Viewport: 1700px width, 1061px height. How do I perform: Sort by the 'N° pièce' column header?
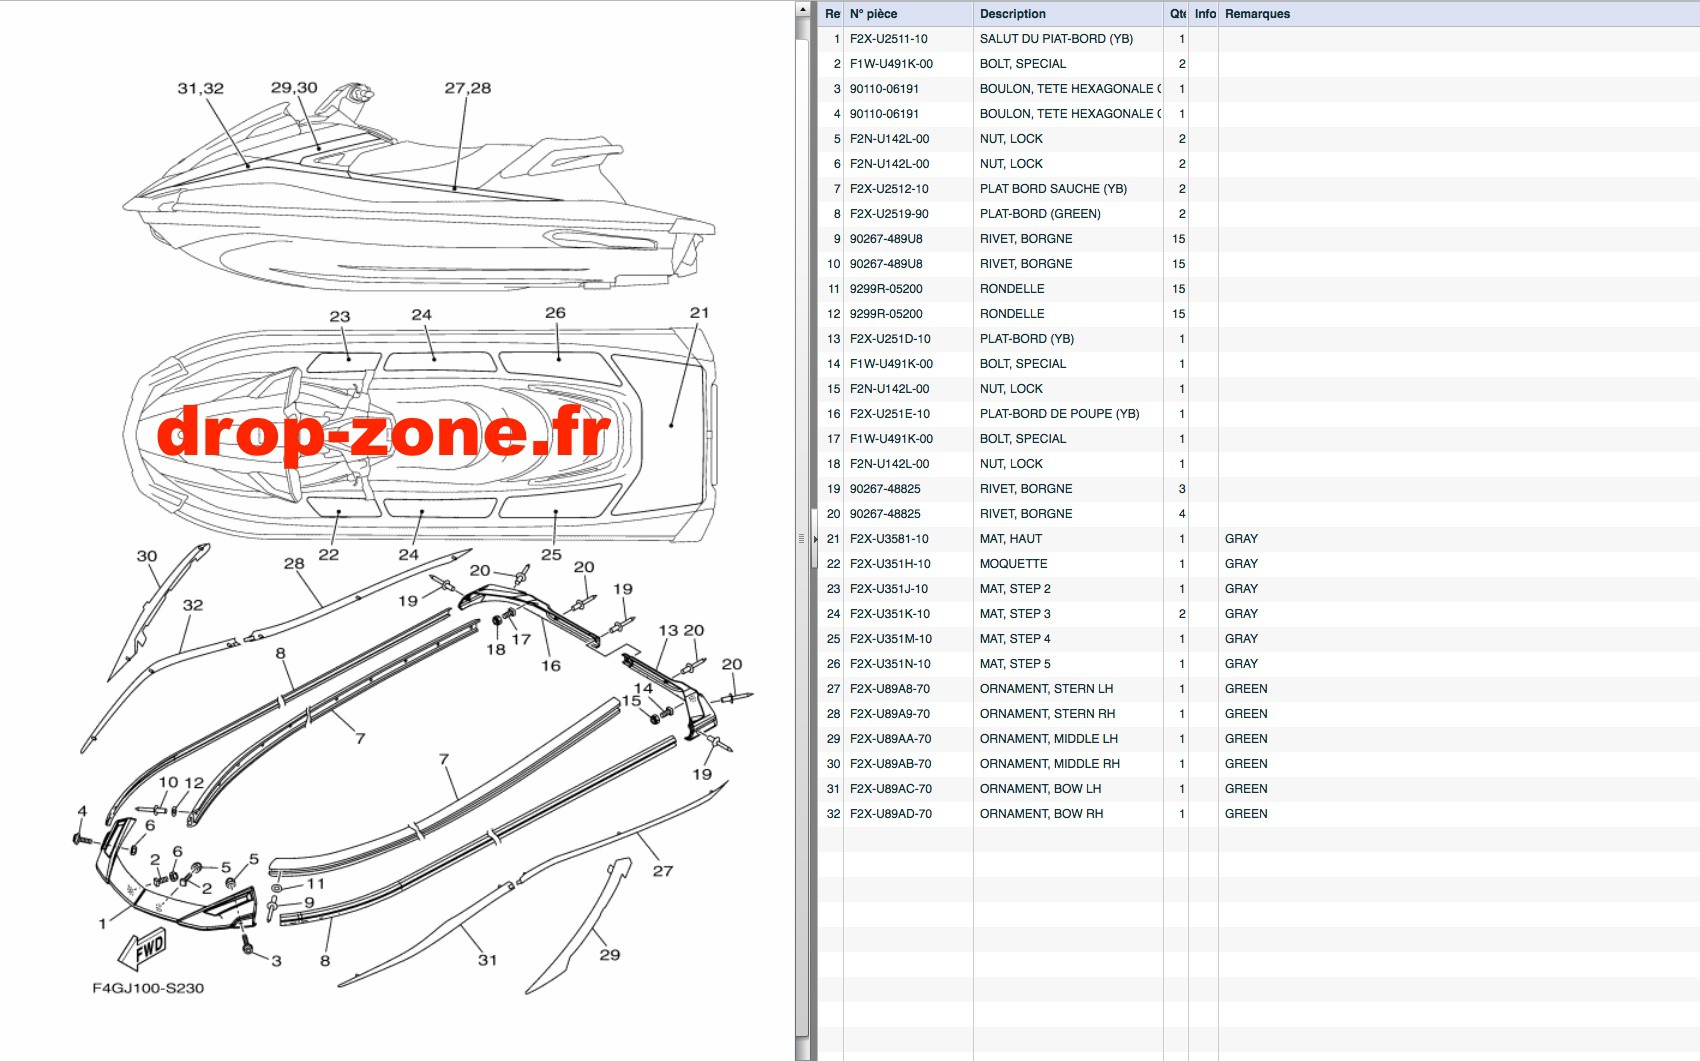click(x=908, y=14)
